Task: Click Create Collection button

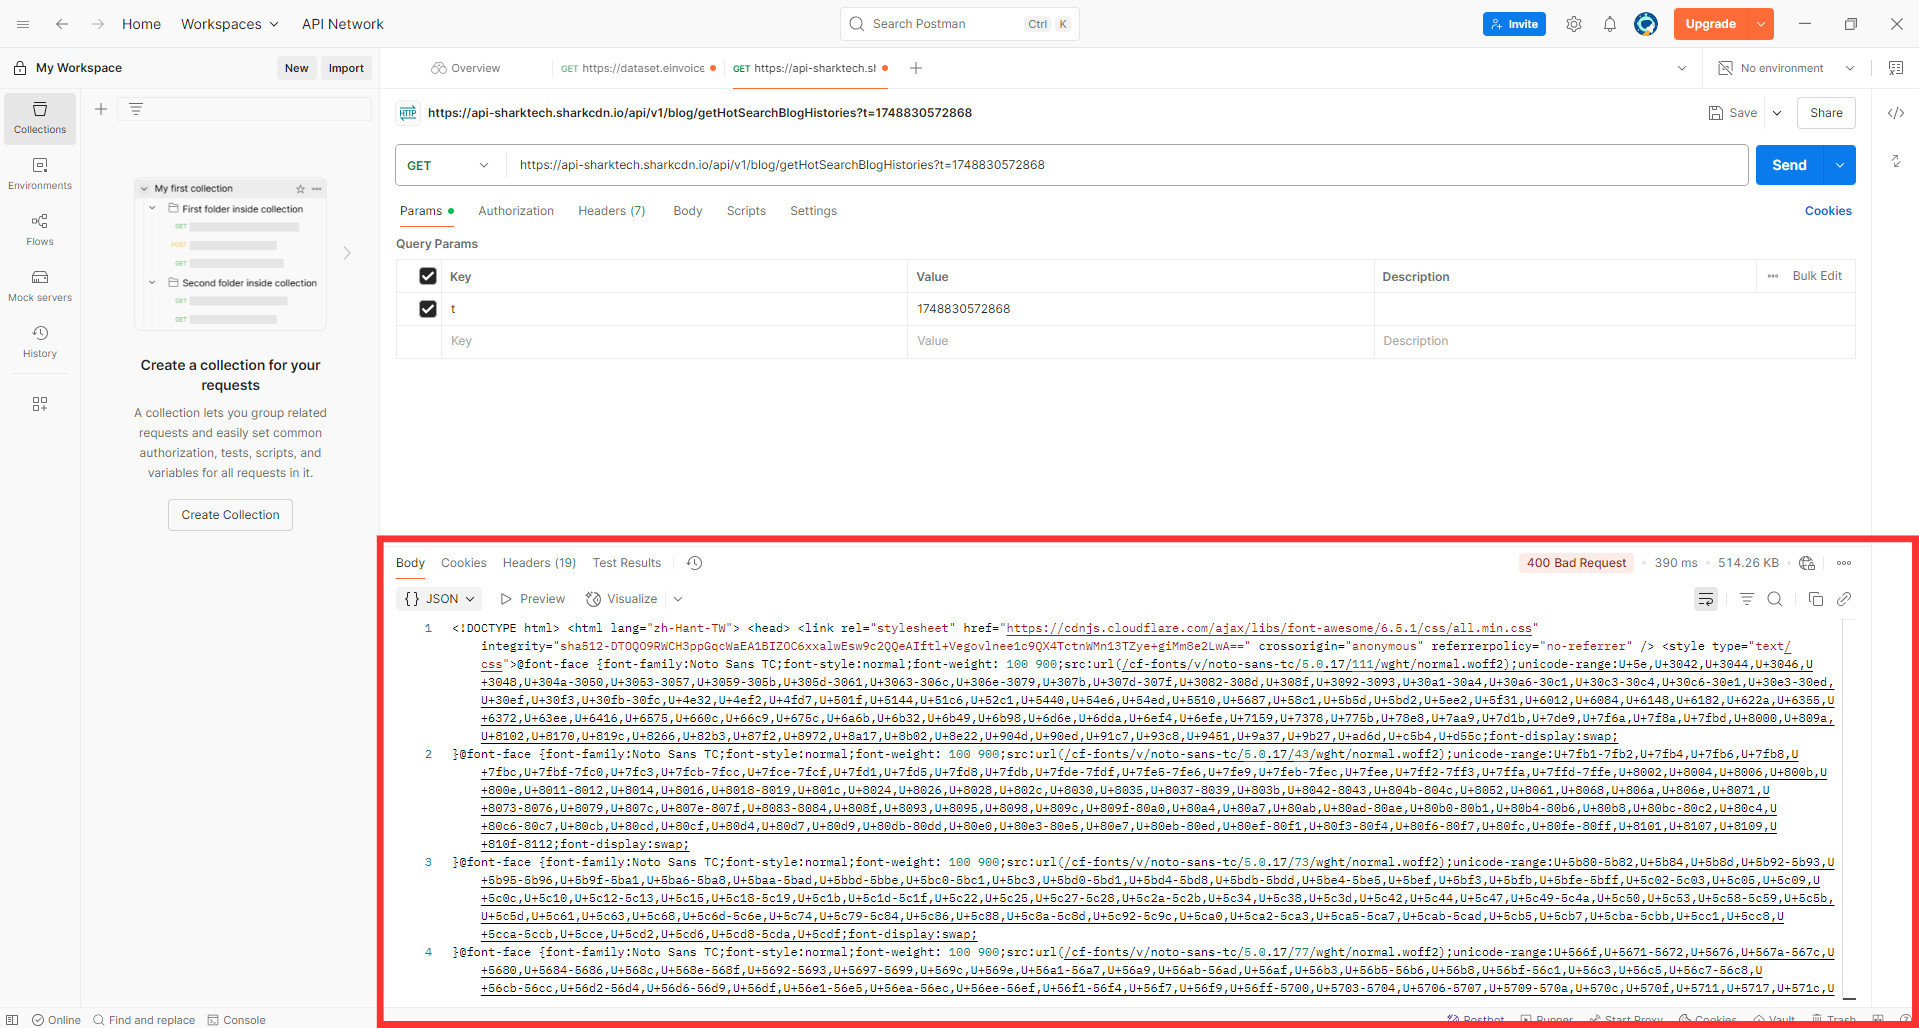Action: pyautogui.click(x=230, y=515)
